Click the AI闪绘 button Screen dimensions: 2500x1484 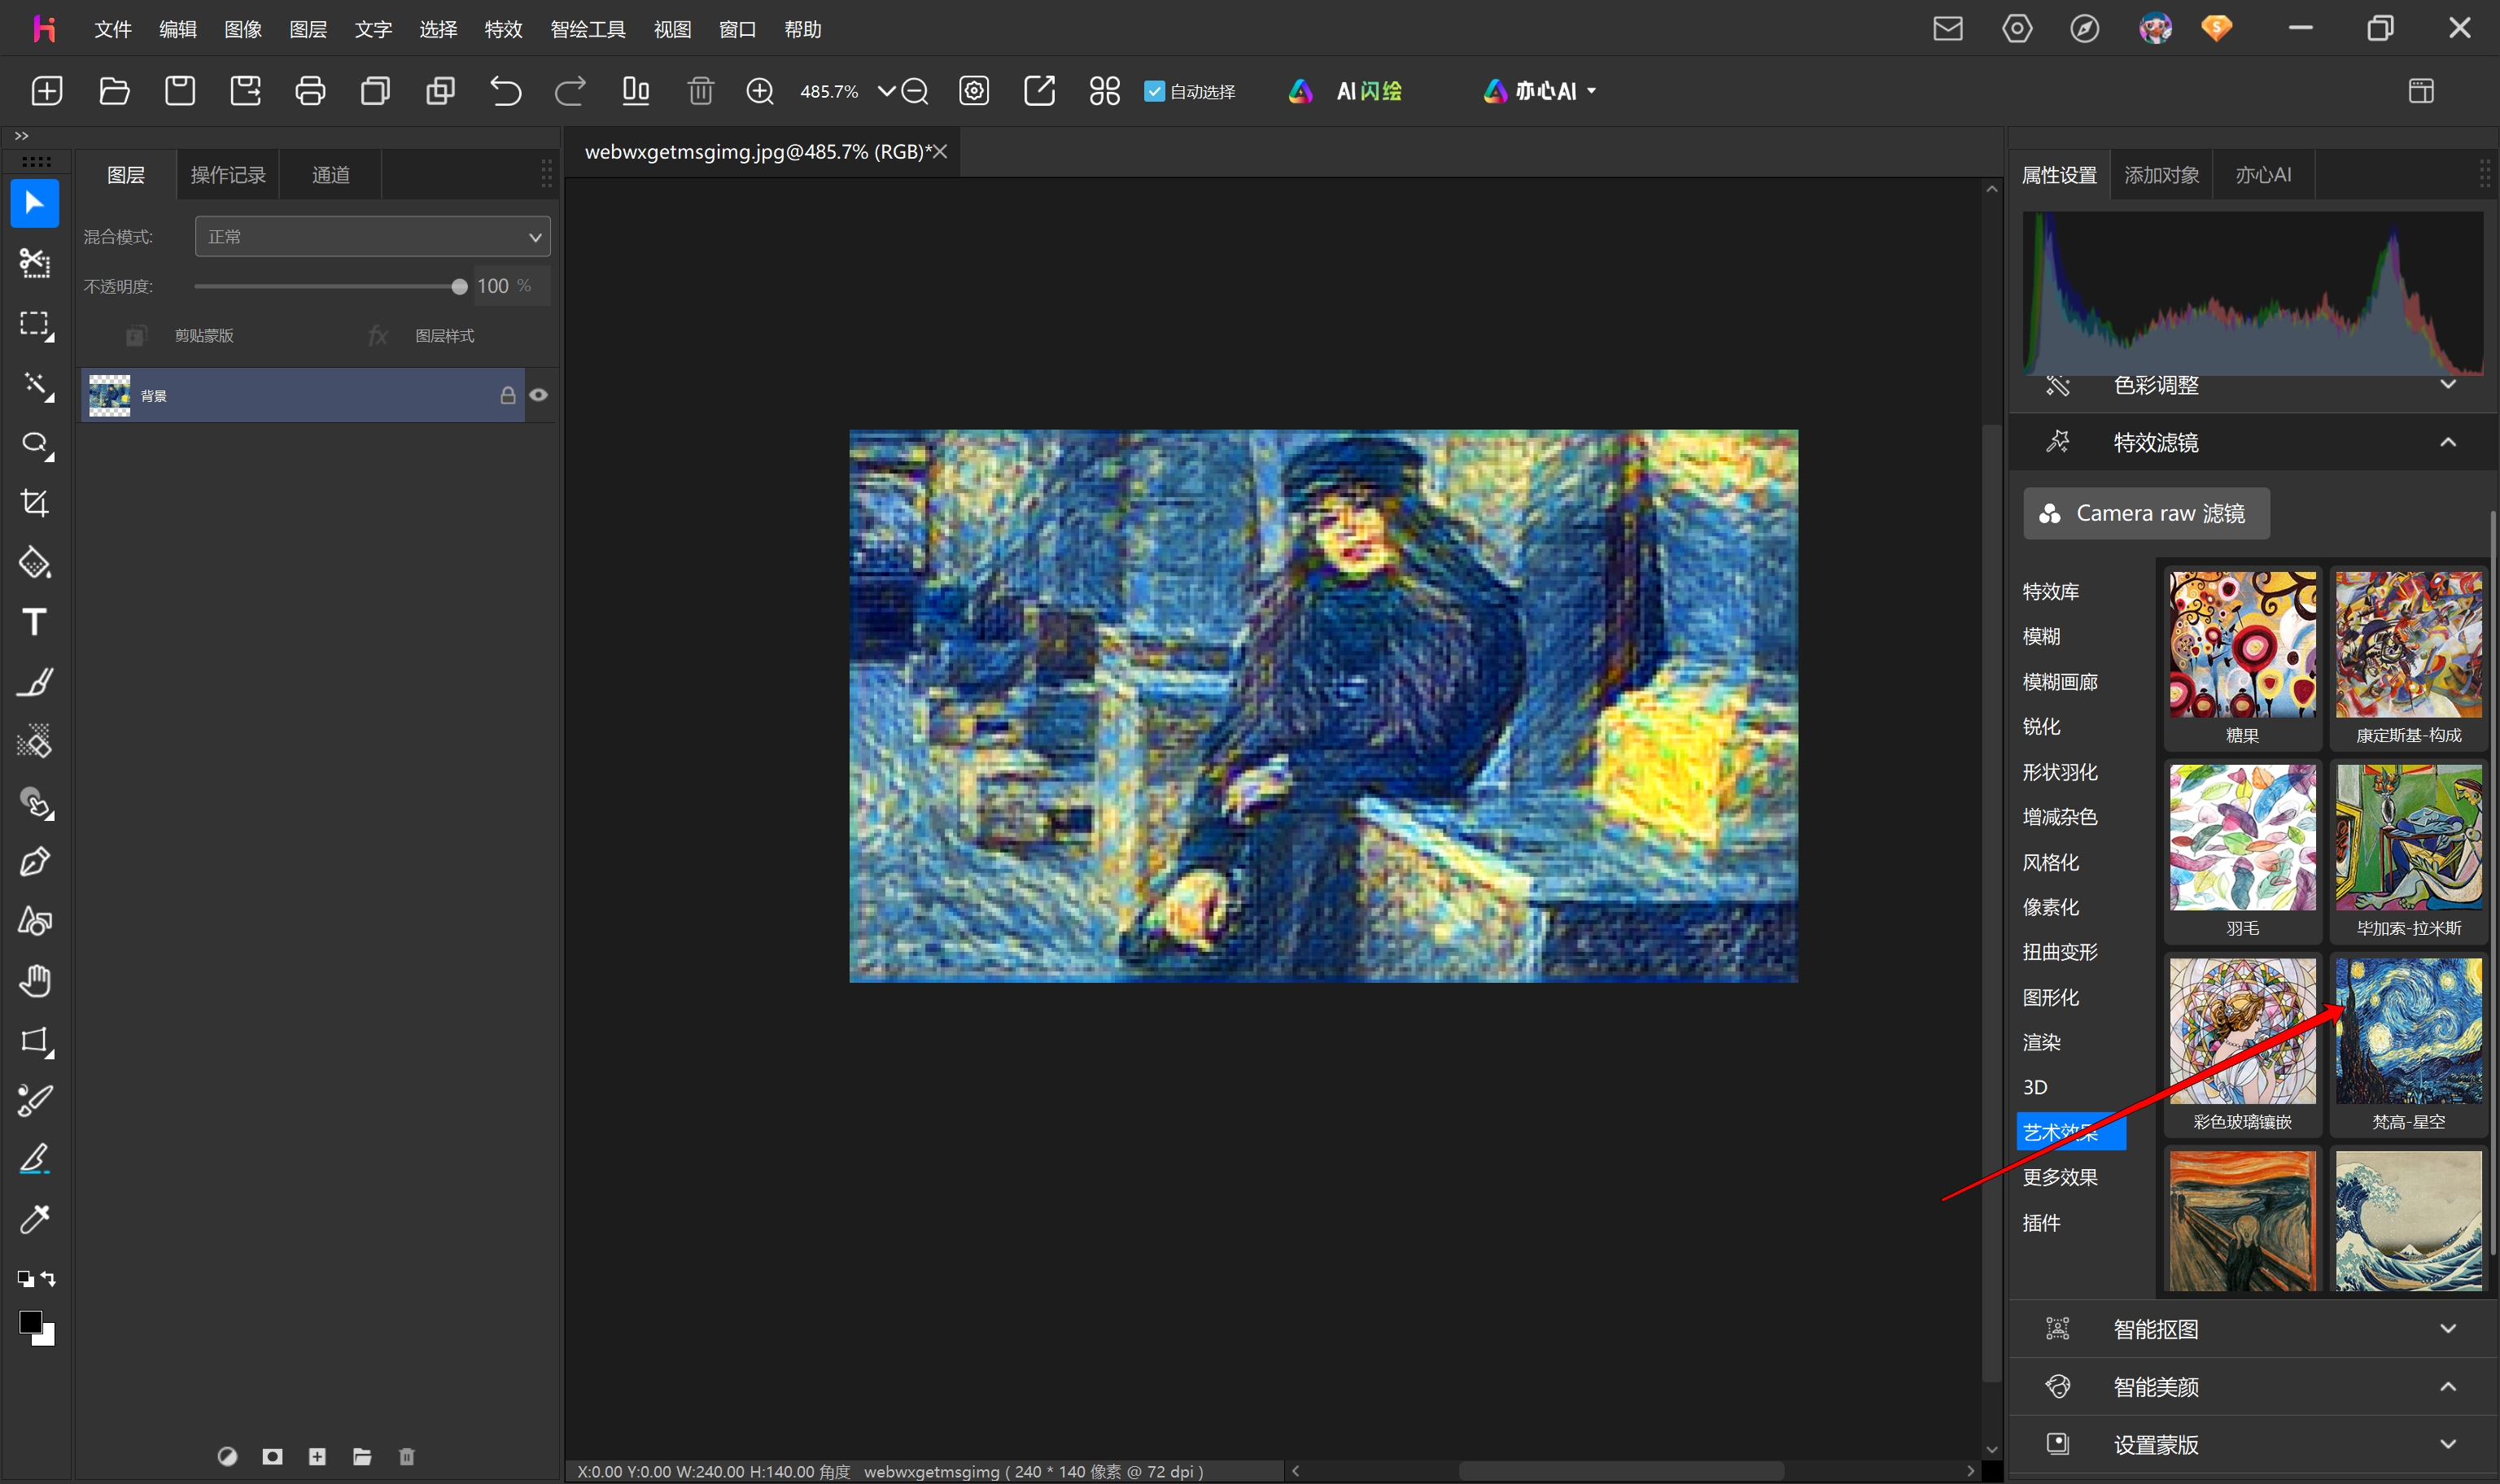click(x=1346, y=91)
